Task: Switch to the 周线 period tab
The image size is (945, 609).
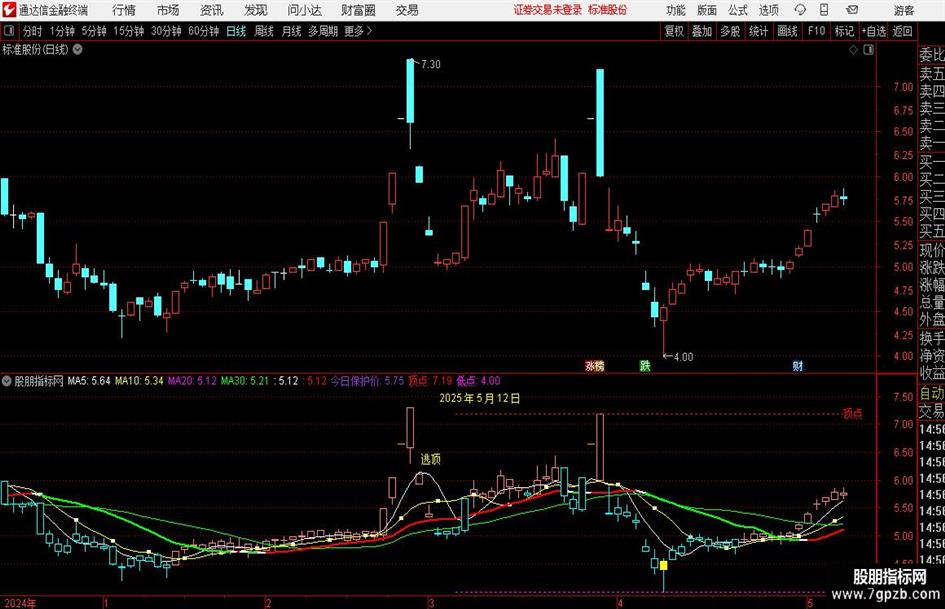Action: coord(263,31)
